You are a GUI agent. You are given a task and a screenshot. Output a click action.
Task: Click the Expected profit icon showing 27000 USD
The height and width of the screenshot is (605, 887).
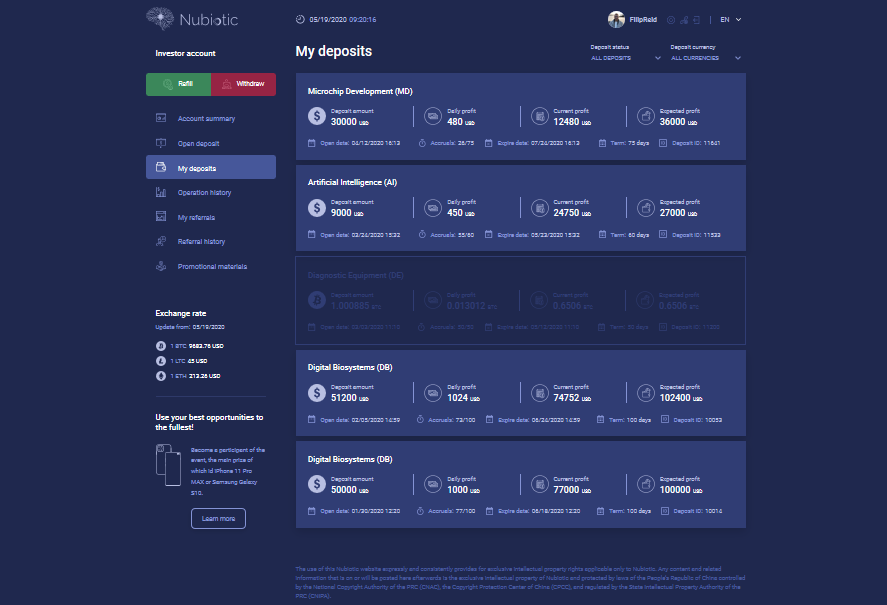pos(645,208)
